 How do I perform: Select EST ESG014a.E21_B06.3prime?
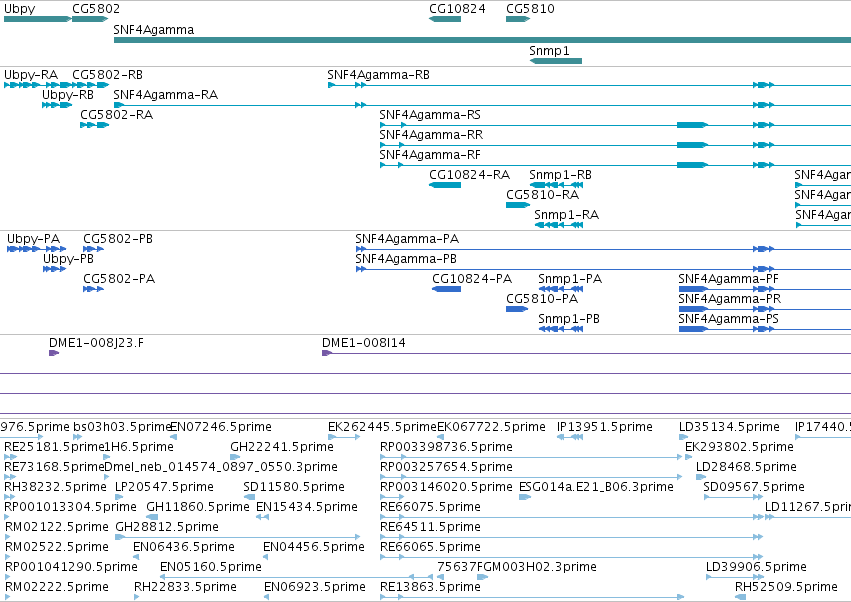(x=596, y=487)
